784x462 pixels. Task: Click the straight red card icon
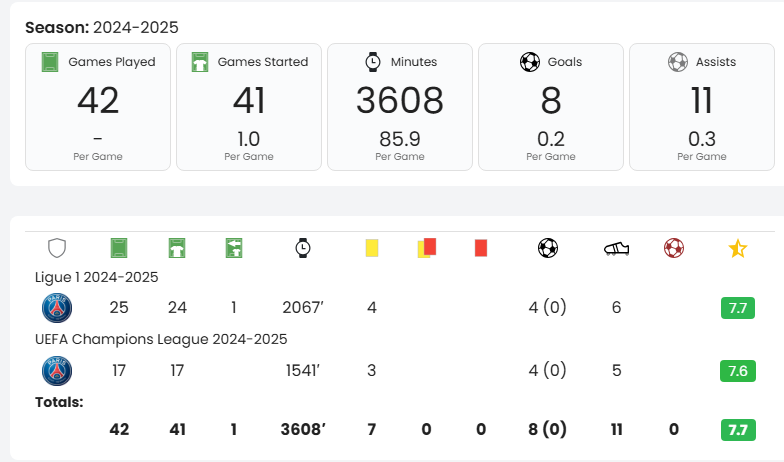pyautogui.click(x=481, y=247)
